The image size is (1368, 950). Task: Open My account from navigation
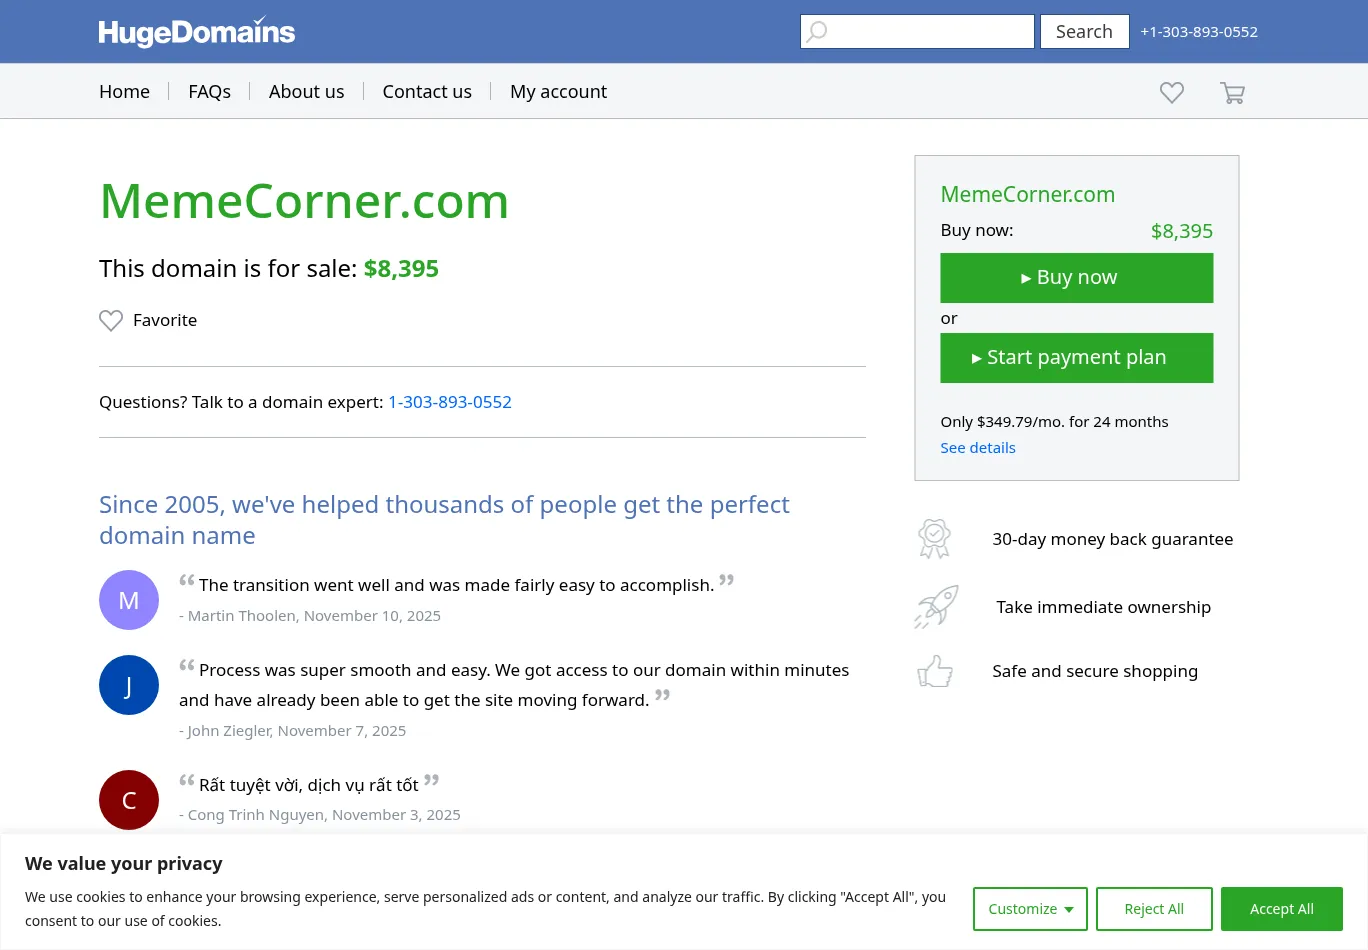pos(558,92)
